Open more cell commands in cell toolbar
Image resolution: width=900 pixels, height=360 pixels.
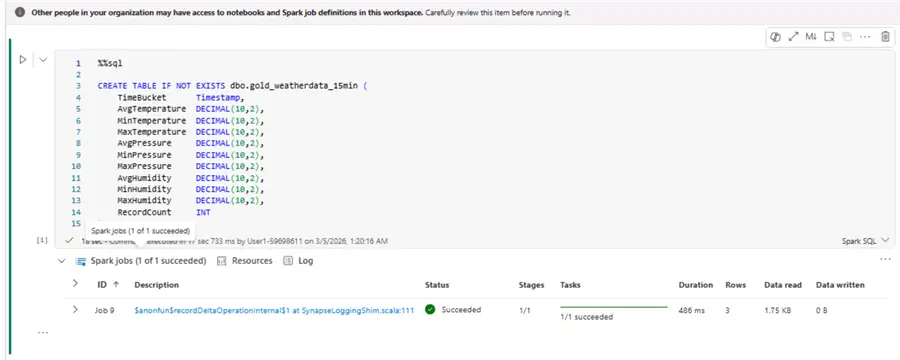click(x=865, y=37)
